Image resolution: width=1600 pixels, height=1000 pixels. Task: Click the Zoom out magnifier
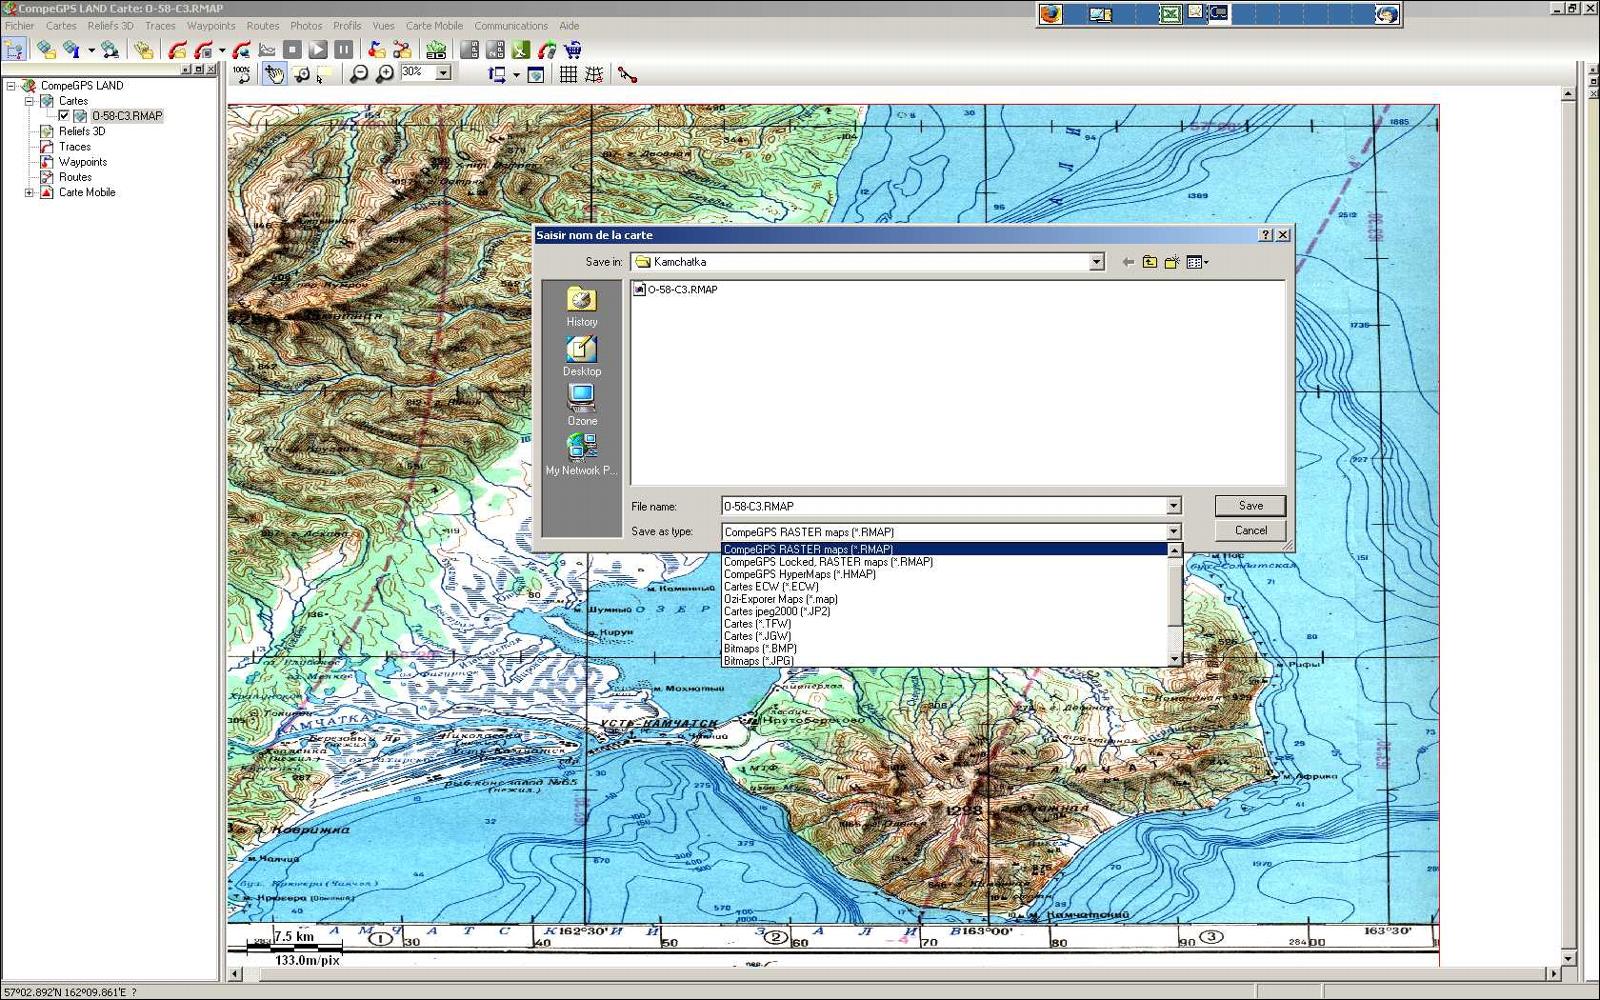[359, 74]
